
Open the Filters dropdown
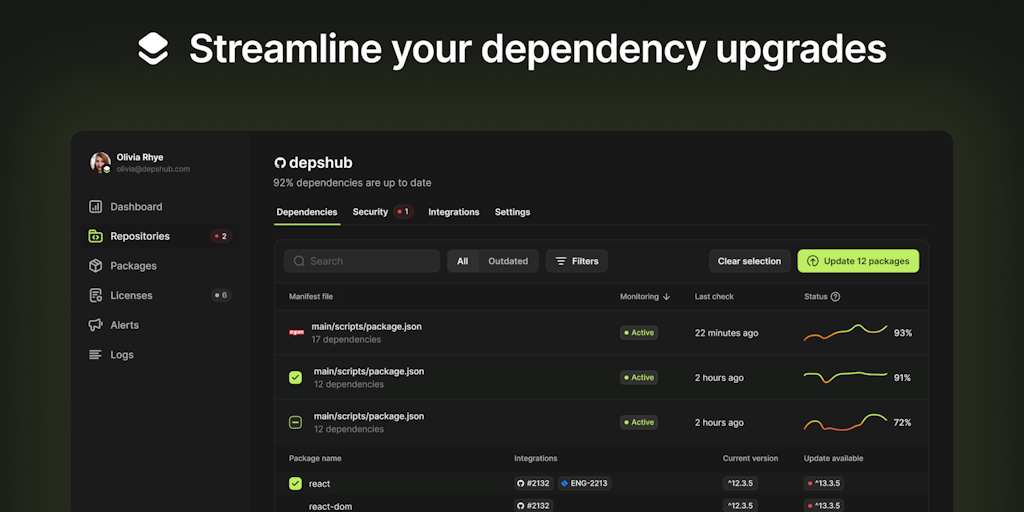coord(577,261)
